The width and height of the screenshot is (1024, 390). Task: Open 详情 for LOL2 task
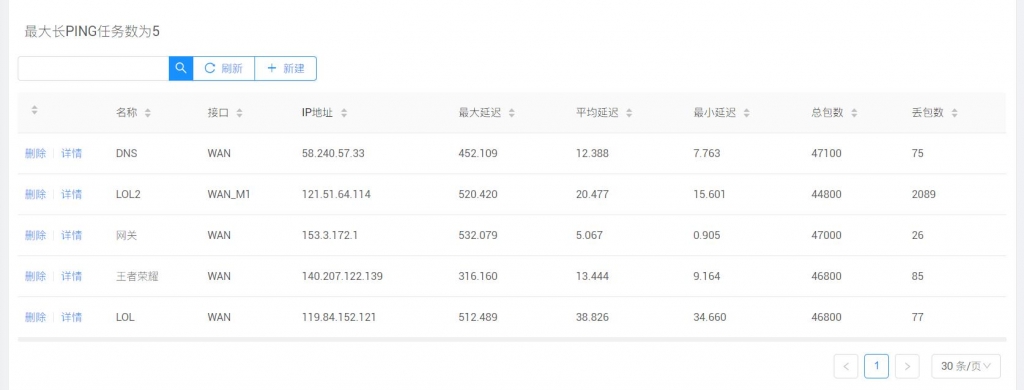point(72,195)
